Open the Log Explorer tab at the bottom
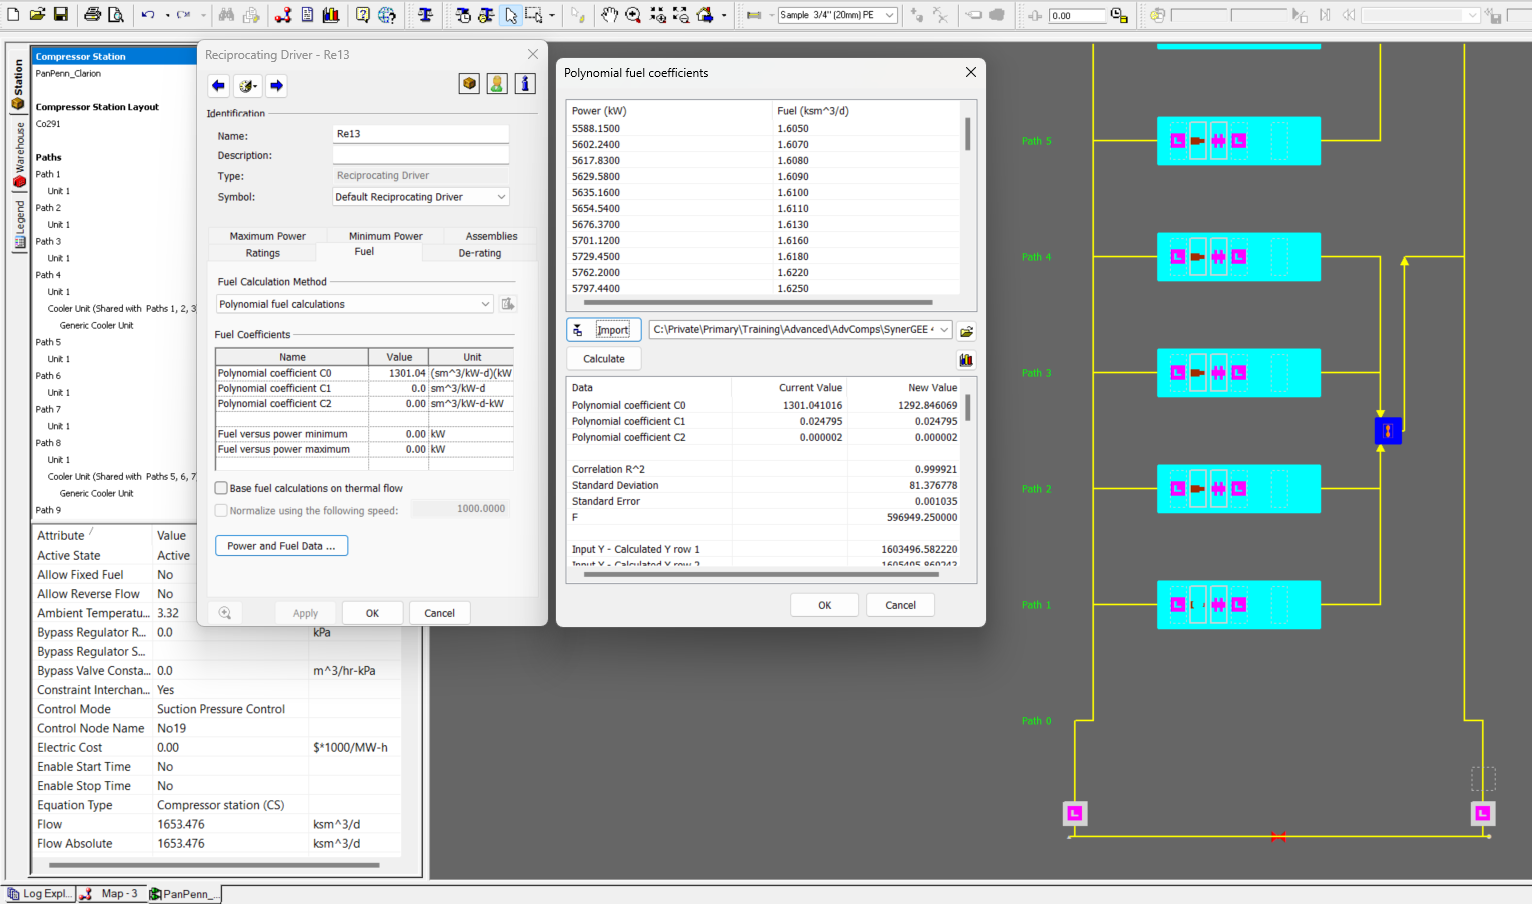 [38, 893]
